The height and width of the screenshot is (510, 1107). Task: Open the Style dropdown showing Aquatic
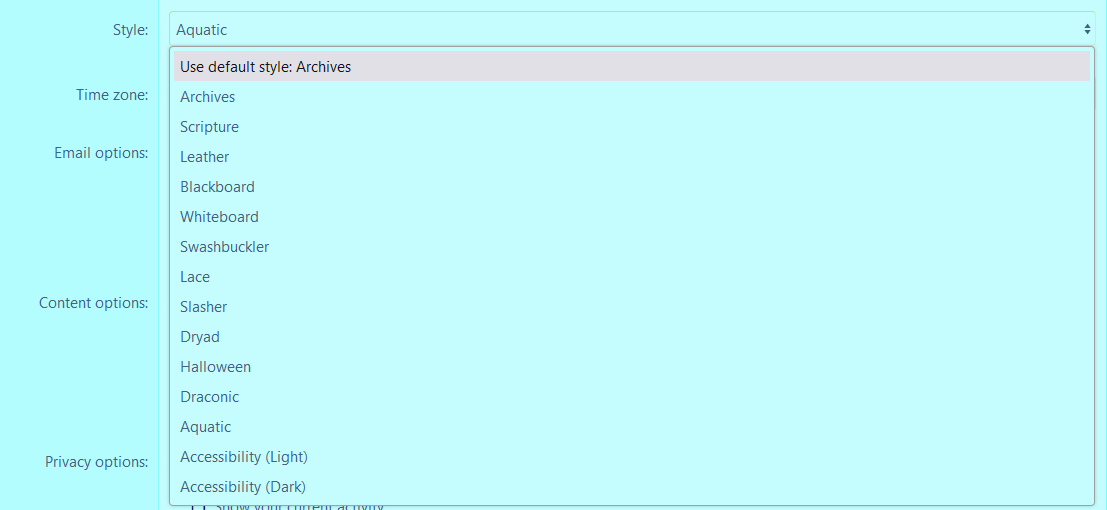[x=632, y=30]
